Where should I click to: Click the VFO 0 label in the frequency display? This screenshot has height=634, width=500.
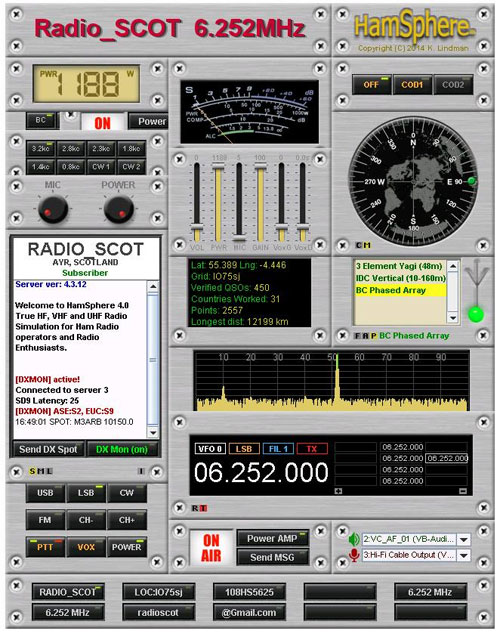point(209,449)
